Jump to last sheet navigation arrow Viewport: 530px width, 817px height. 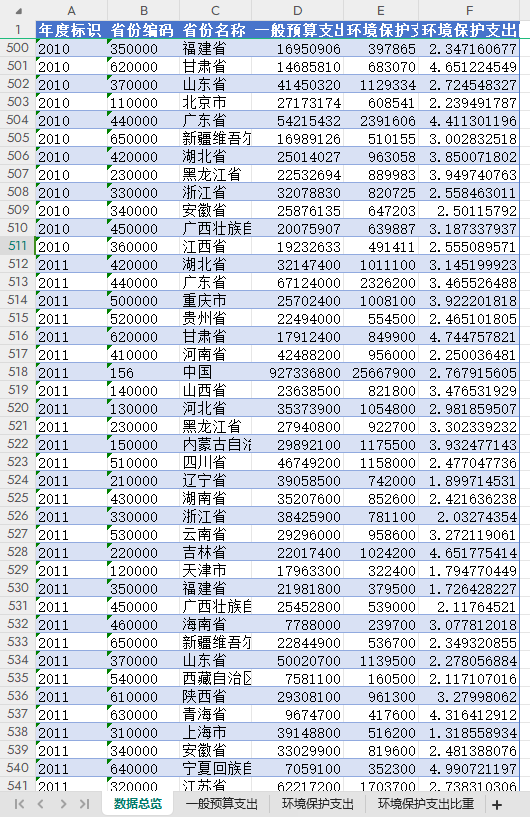coord(84,804)
